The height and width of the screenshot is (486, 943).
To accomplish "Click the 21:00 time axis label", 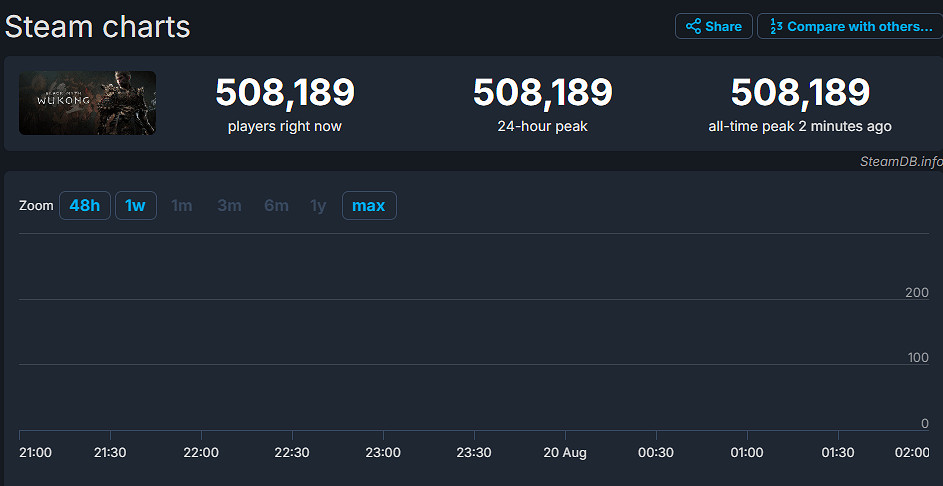I will point(35,453).
